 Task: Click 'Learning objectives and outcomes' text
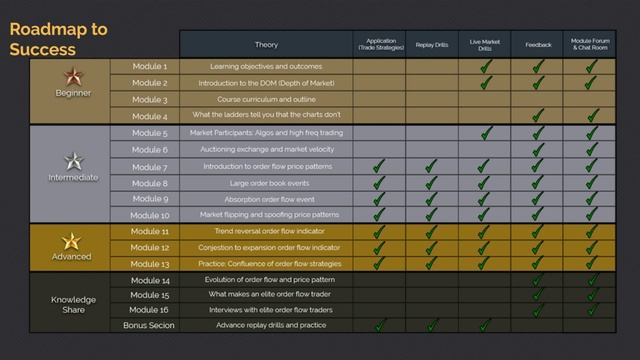tap(266, 66)
